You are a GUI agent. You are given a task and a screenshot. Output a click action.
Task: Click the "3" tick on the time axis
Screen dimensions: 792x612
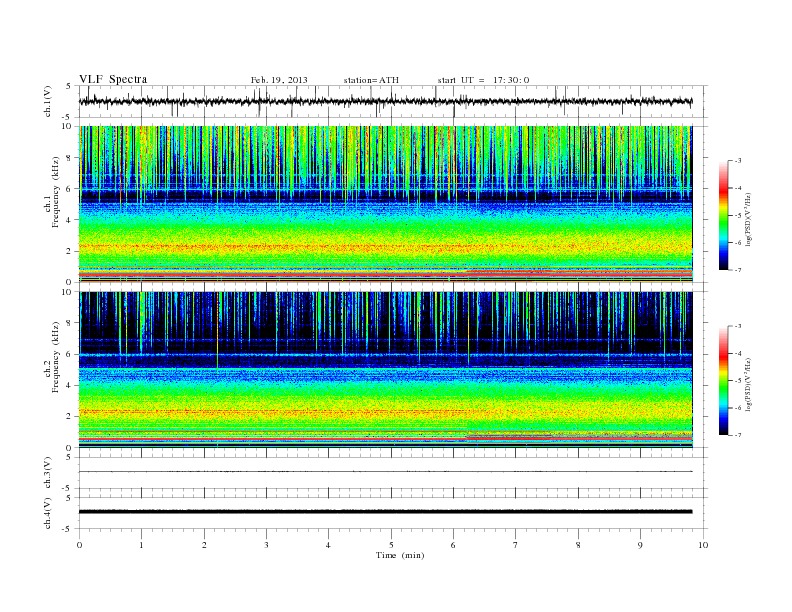point(266,545)
